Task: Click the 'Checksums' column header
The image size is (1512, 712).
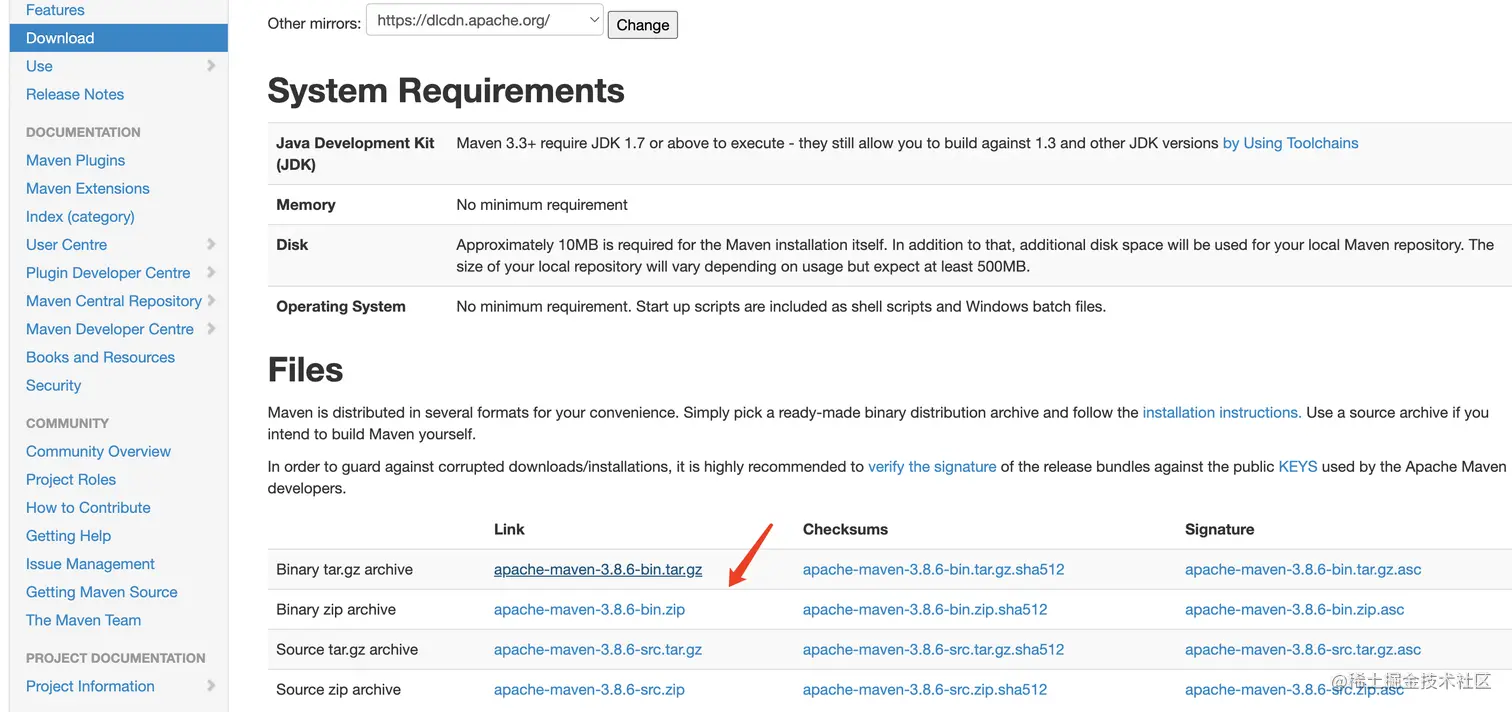Action: [845, 529]
